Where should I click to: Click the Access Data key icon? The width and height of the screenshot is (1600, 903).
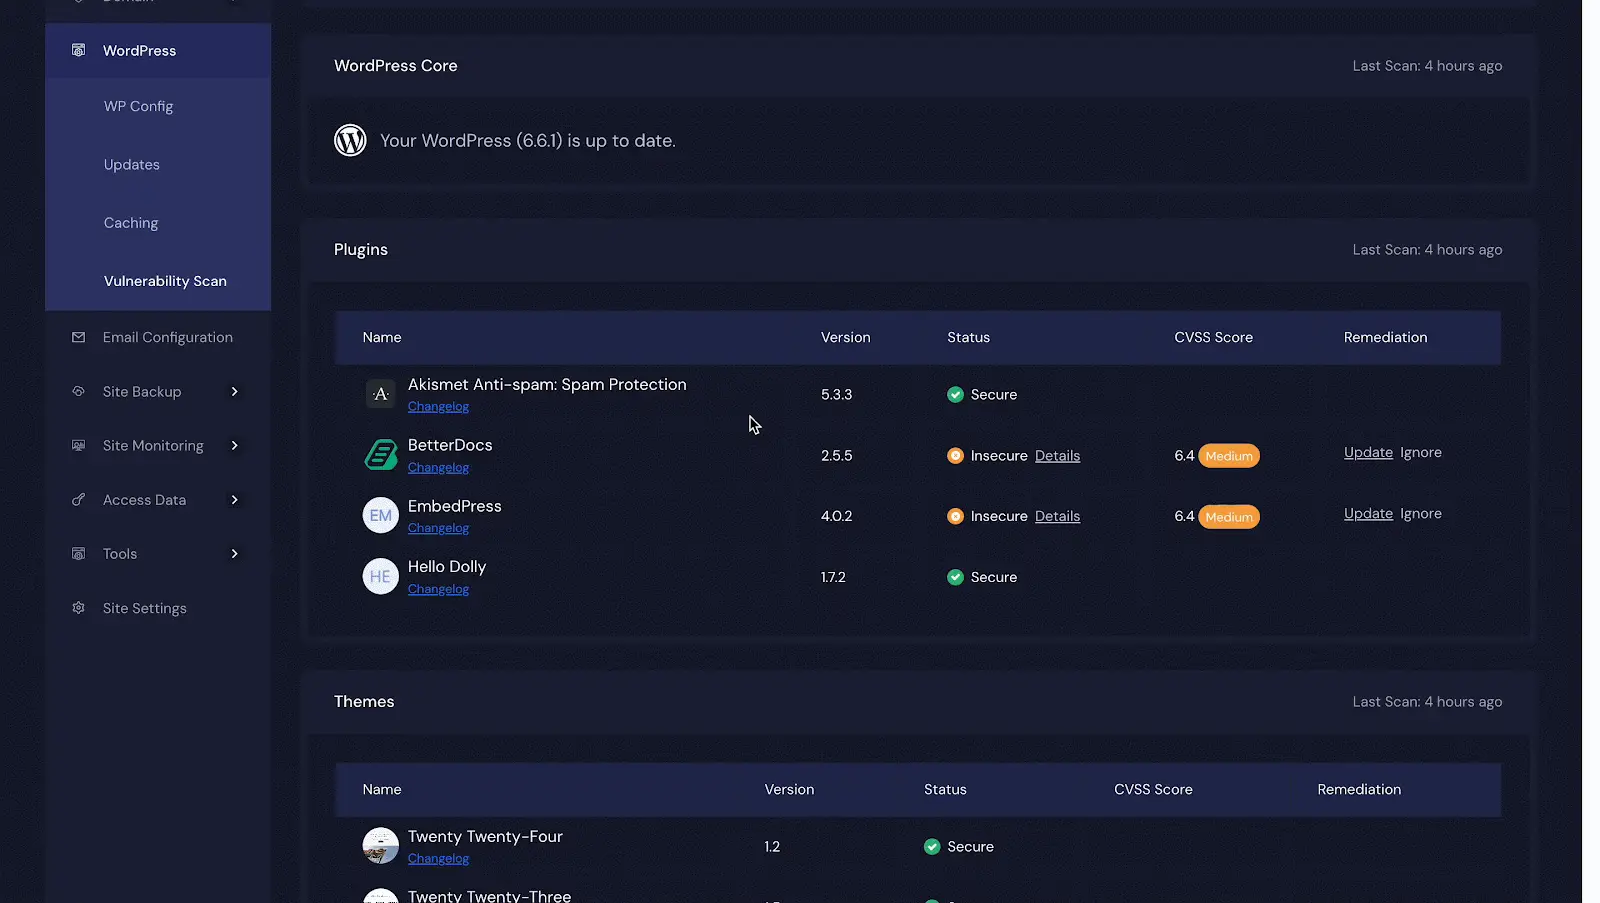point(78,499)
